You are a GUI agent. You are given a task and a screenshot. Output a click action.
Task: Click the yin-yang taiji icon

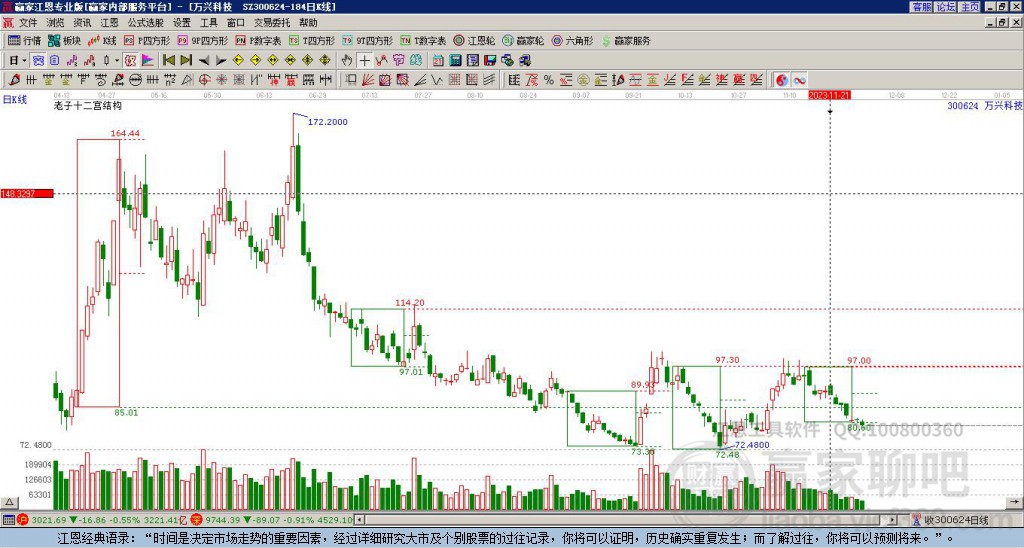pyautogui.click(x=781, y=80)
